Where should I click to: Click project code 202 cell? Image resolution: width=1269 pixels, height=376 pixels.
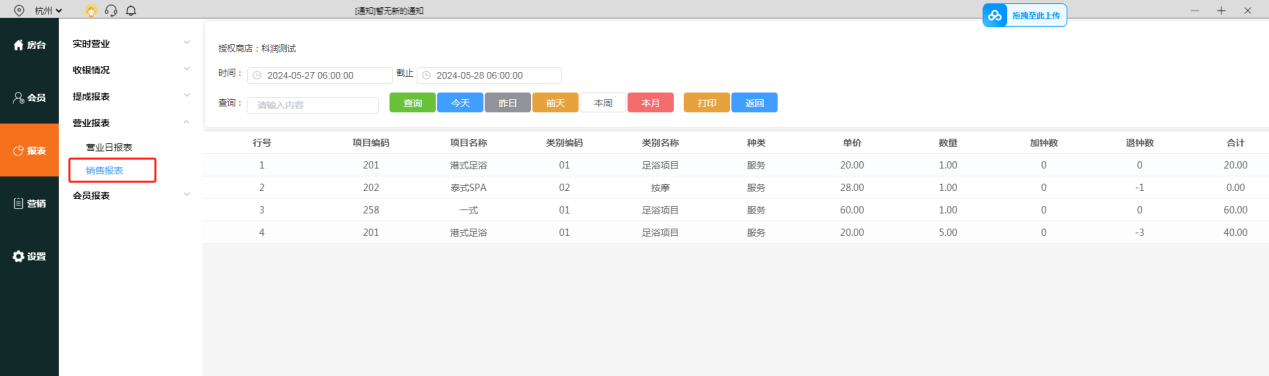click(x=371, y=187)
